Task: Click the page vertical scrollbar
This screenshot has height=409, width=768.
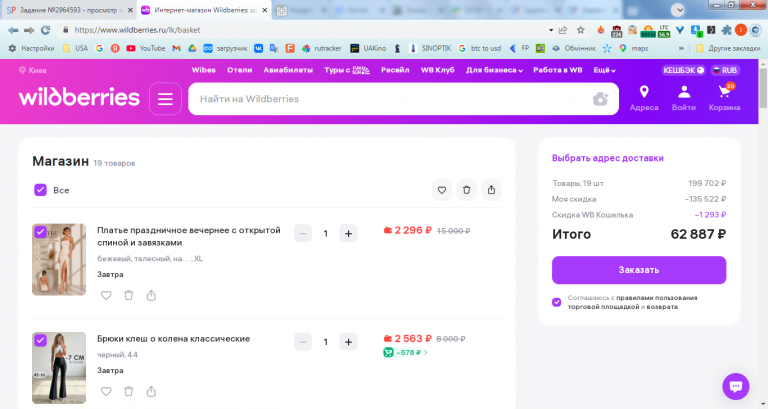Action: pyautogui.click(x=763, y=88)
